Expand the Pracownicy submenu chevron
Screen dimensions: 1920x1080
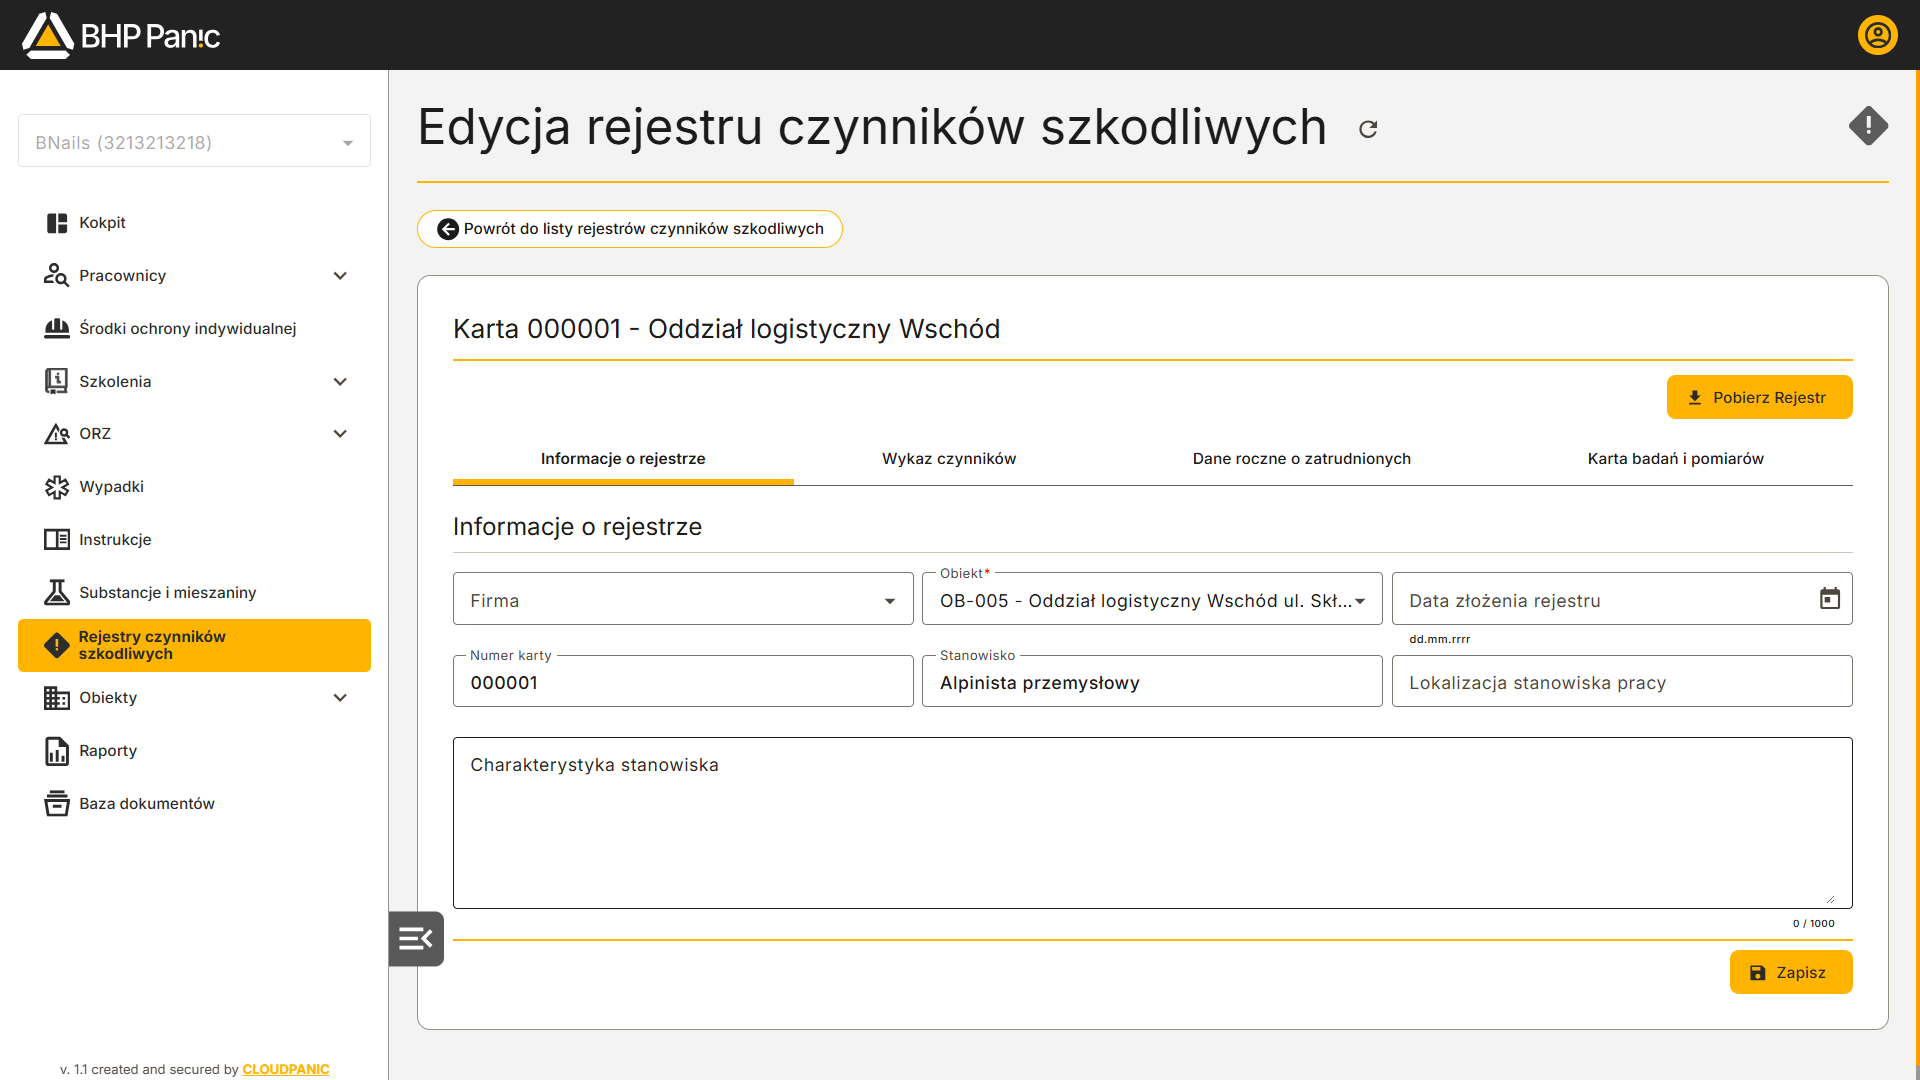click(x=340, y=276)
